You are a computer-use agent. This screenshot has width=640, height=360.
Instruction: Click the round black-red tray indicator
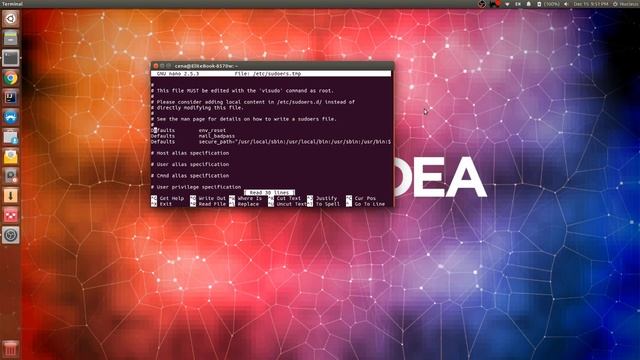(482, 4)
